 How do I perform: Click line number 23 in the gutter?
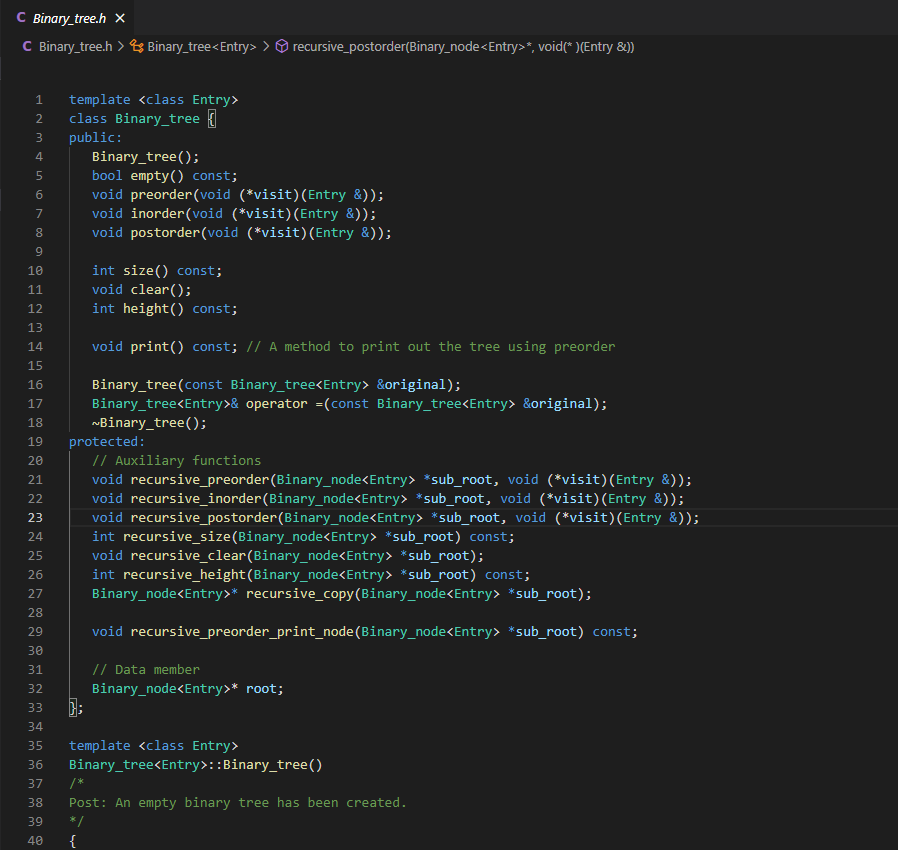point(36,517)
